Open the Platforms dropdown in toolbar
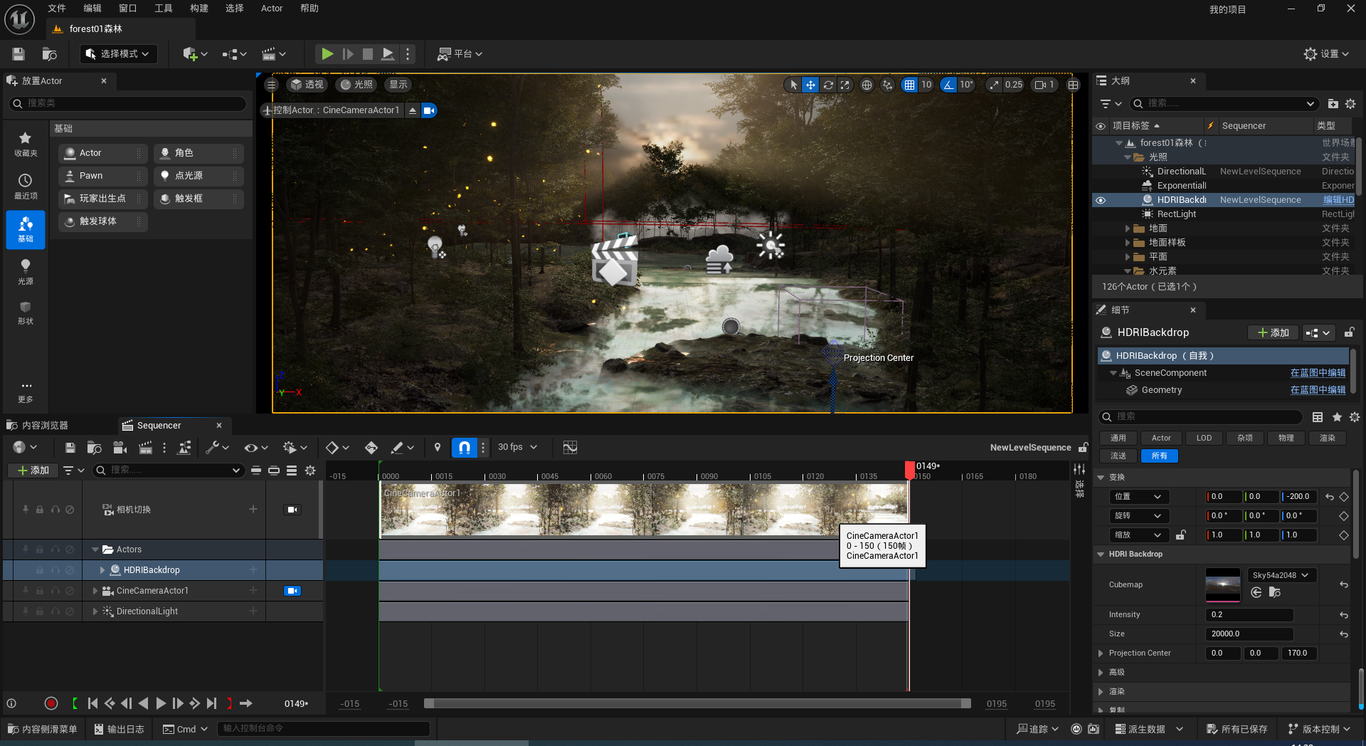The width and height of the screenshot is (1366, 746). [460, 54]
